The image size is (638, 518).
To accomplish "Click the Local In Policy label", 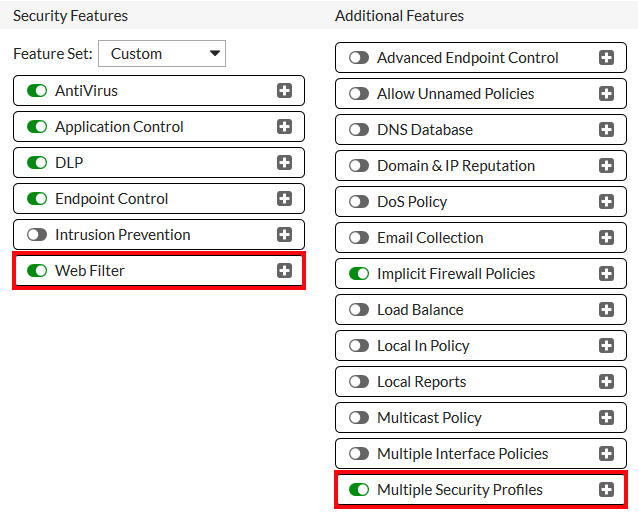I will [423, 346].
